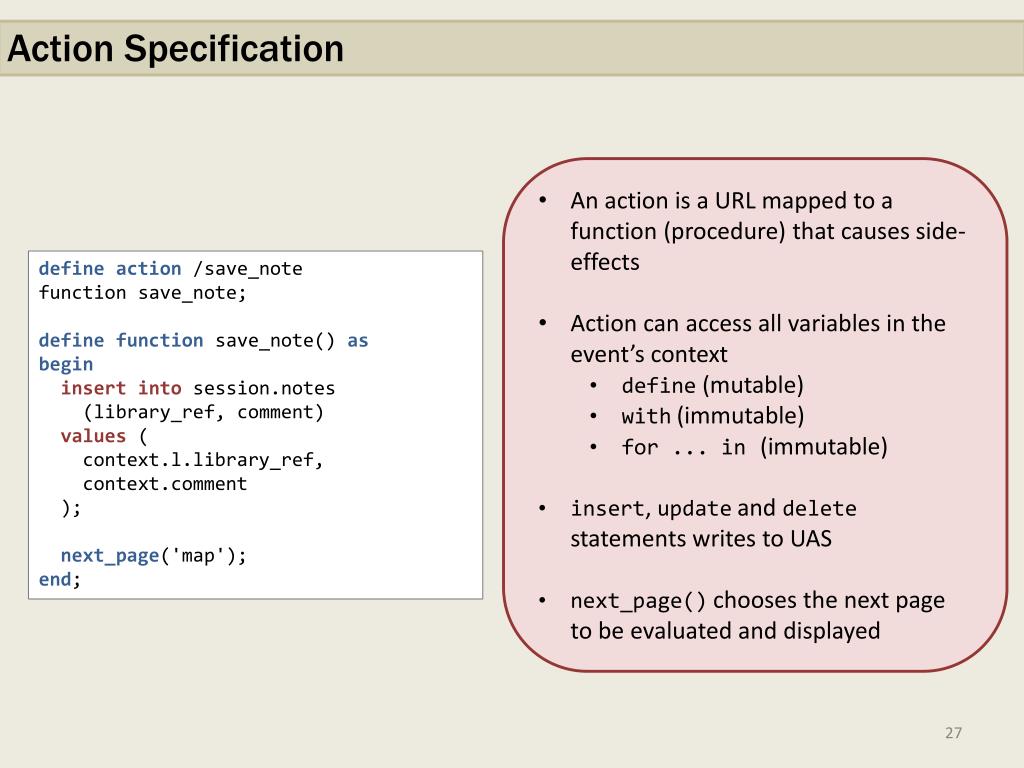Select 'context.l.library_ref,' in the code
The image size is (1024, 768).
pos(203,460)
